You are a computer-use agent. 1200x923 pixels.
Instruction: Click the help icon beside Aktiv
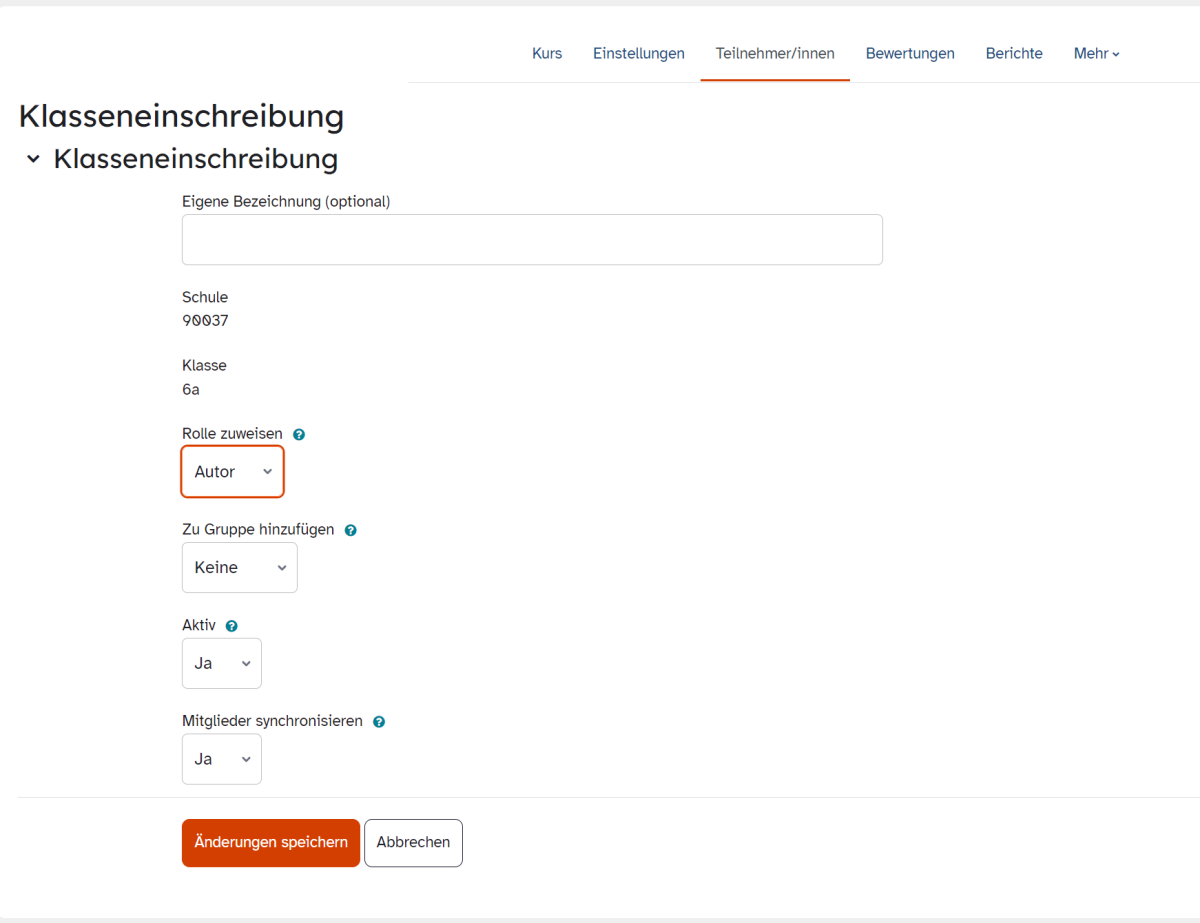232,626
